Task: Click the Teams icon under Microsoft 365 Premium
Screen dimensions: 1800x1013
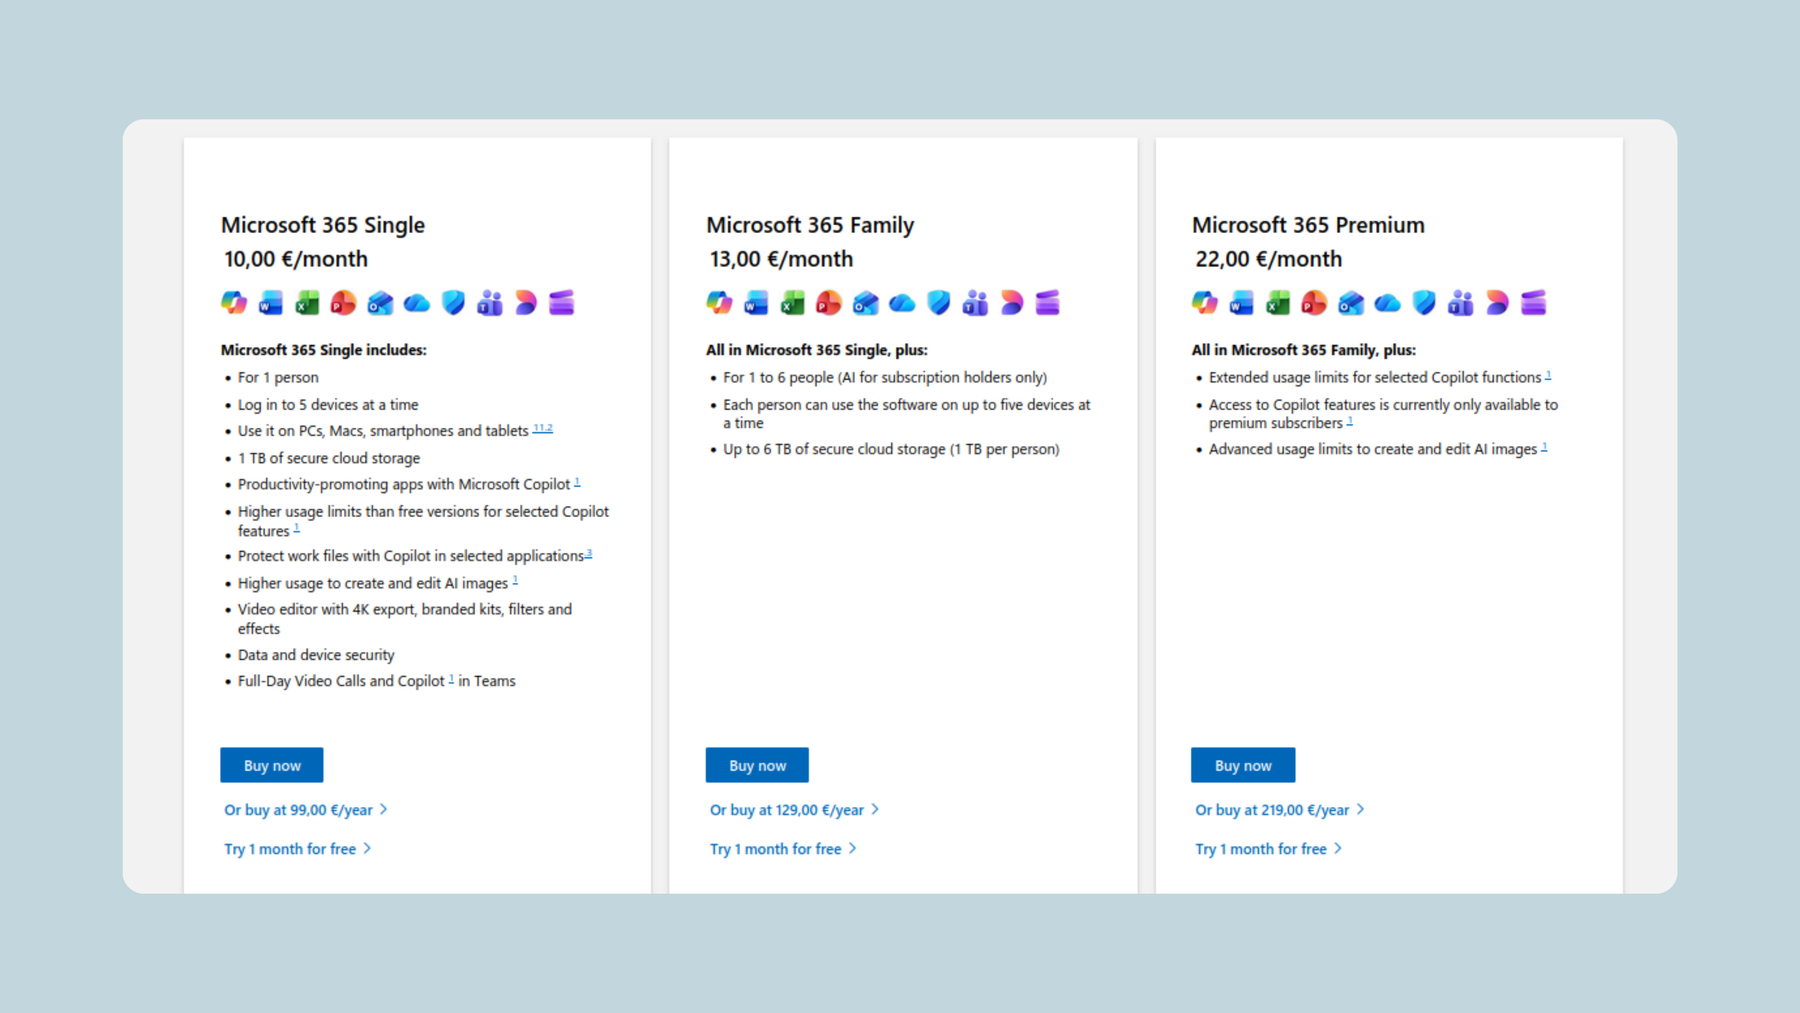Action: click(1461, 303)
